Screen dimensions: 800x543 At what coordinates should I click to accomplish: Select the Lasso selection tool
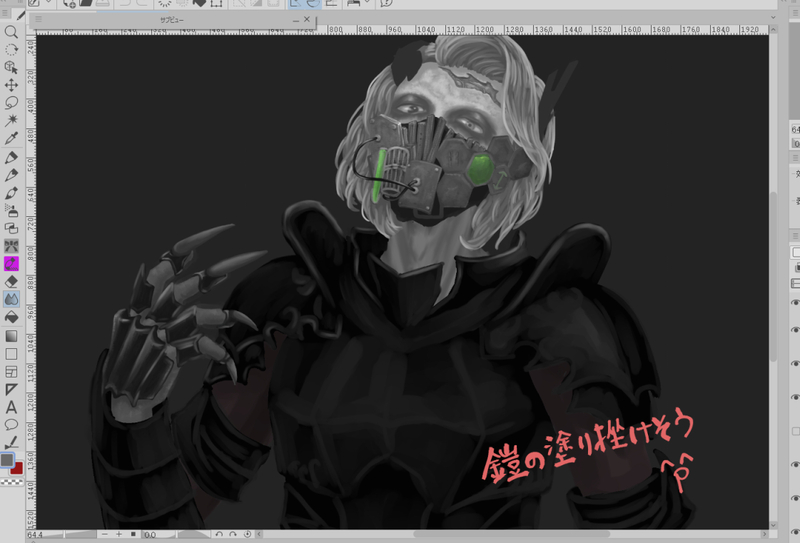11,103
